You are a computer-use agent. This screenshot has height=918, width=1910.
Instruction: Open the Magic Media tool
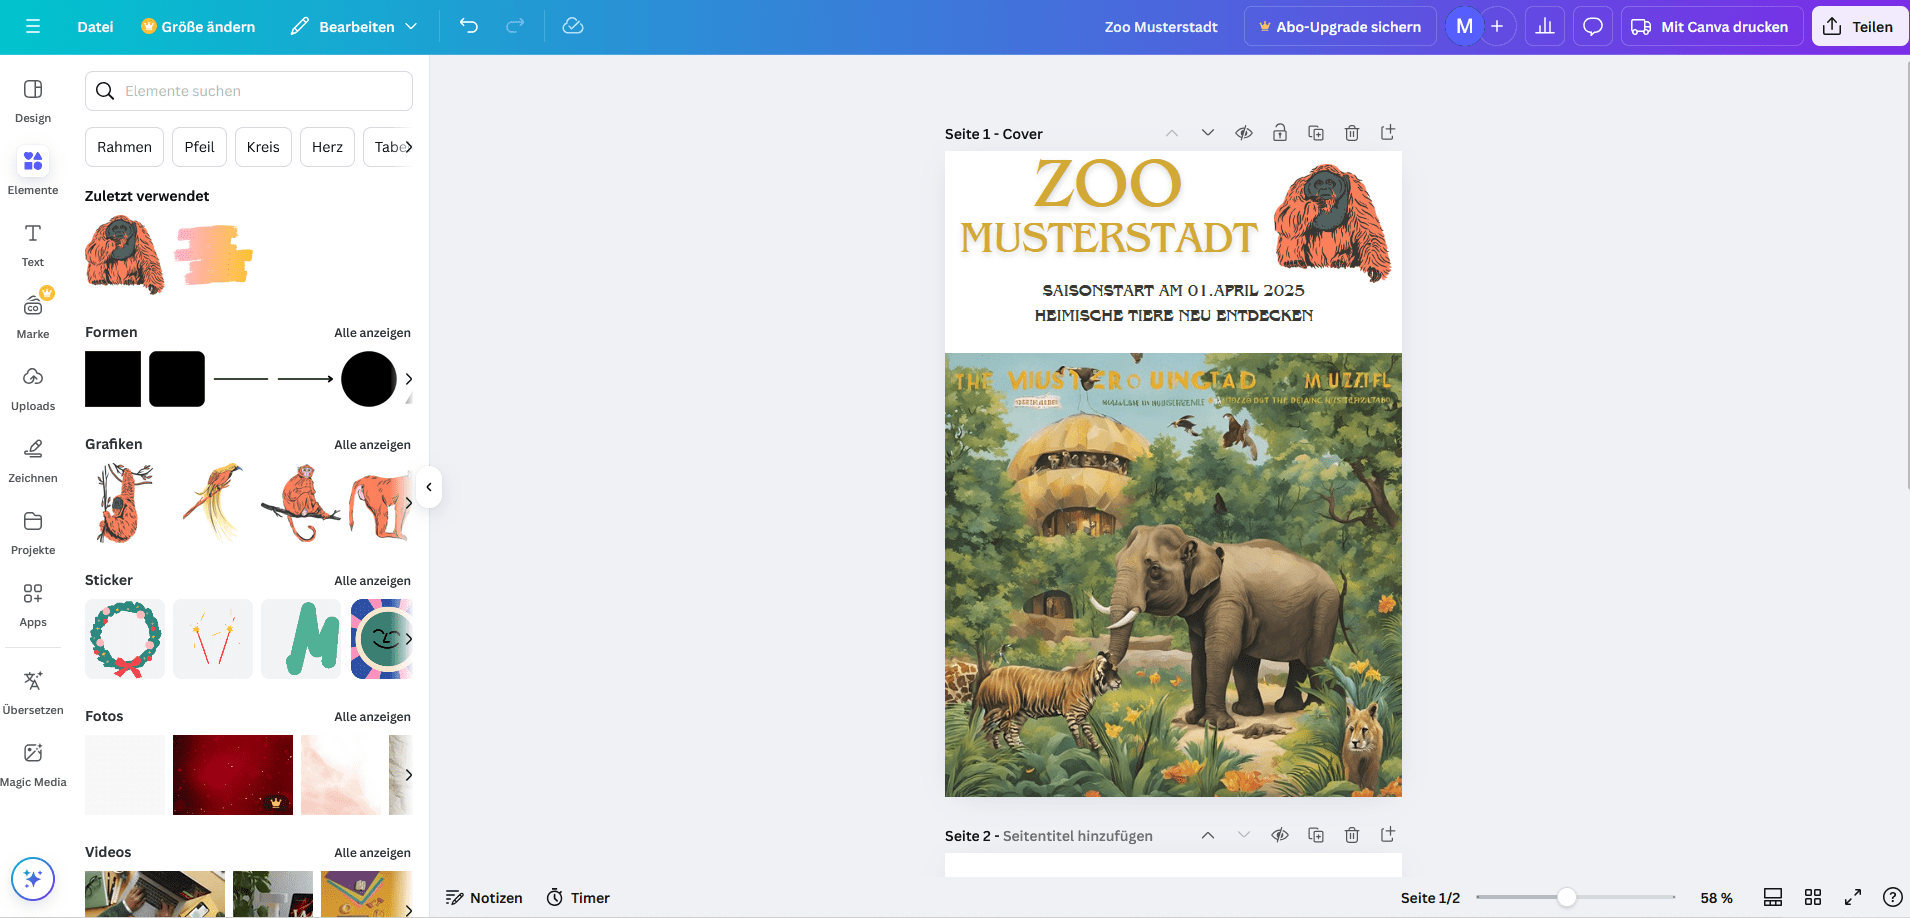coord(33,764)
